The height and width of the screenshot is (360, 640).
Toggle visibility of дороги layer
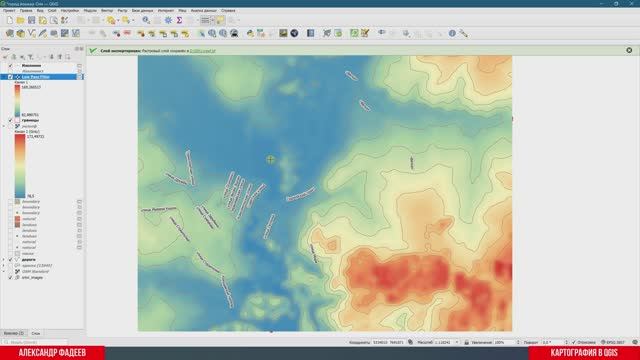click(11, 259)
